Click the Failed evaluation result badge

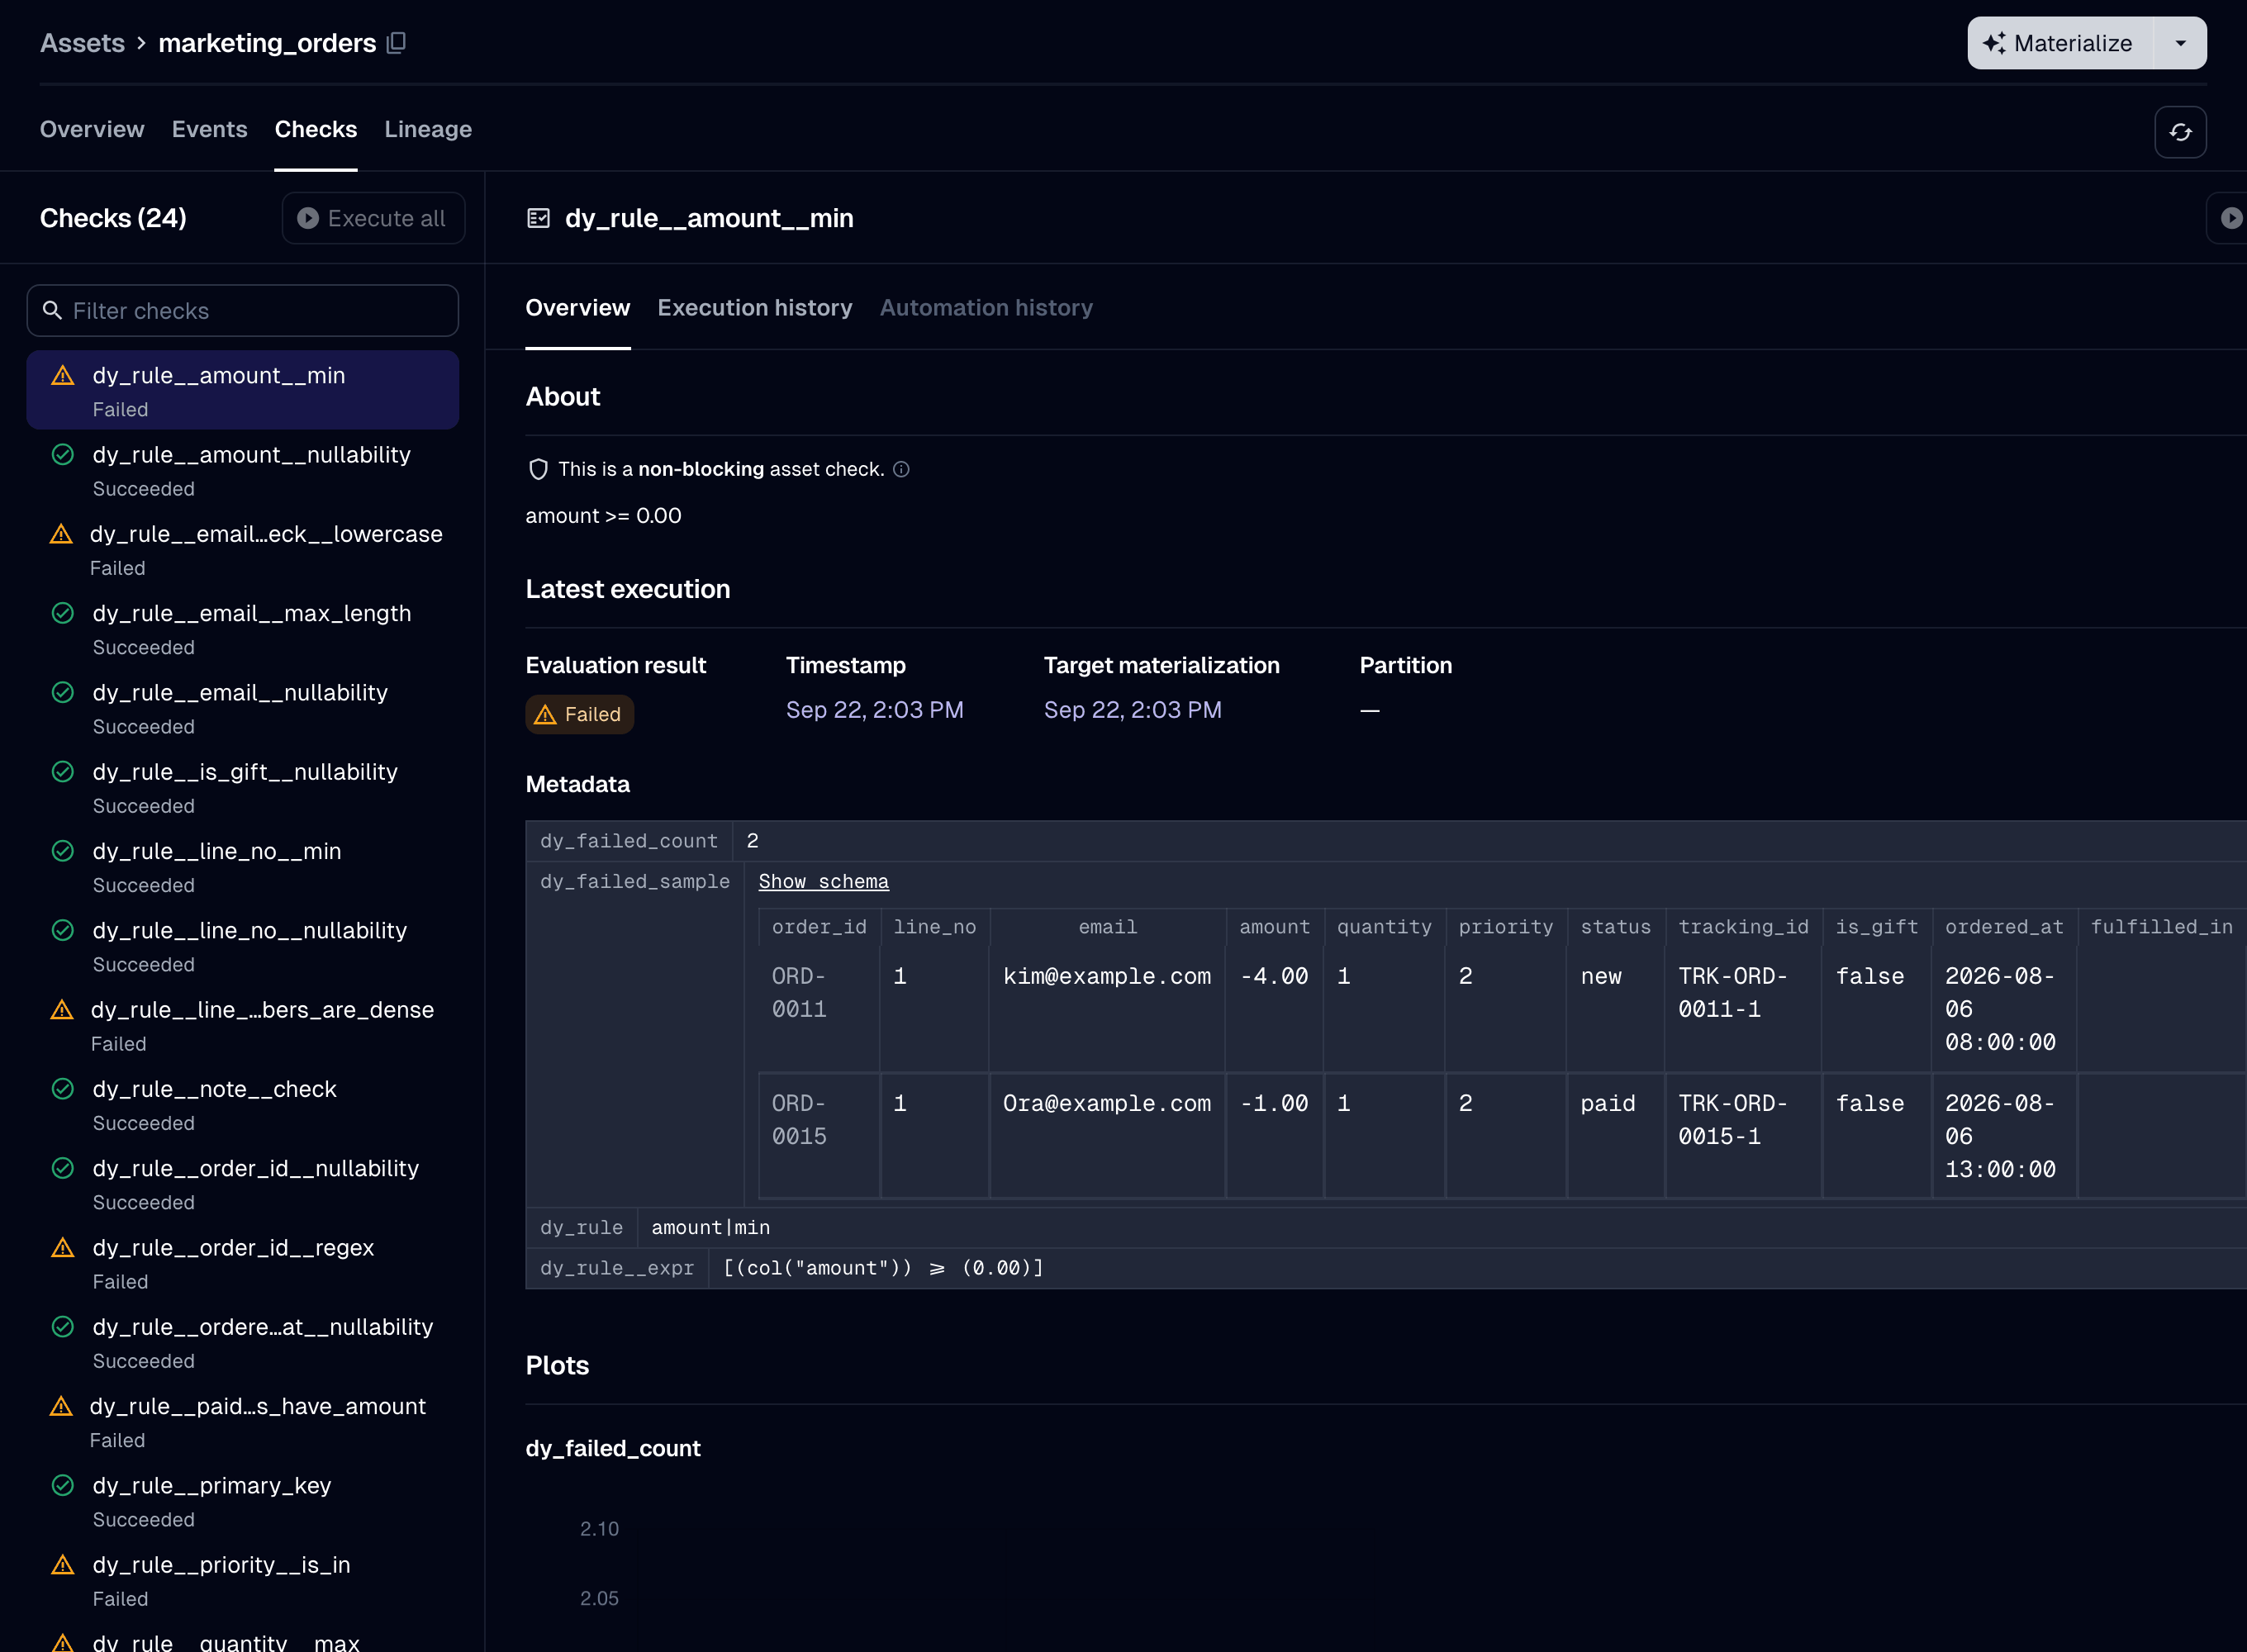pyautogui.click(x=579, y=714)
